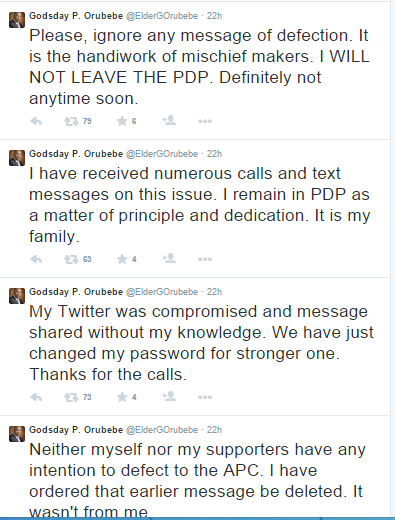Open profile avatar on the first tweet
The height and width of the screenshot is (520, 395).
pyautogui.click(x=17, y=20)
